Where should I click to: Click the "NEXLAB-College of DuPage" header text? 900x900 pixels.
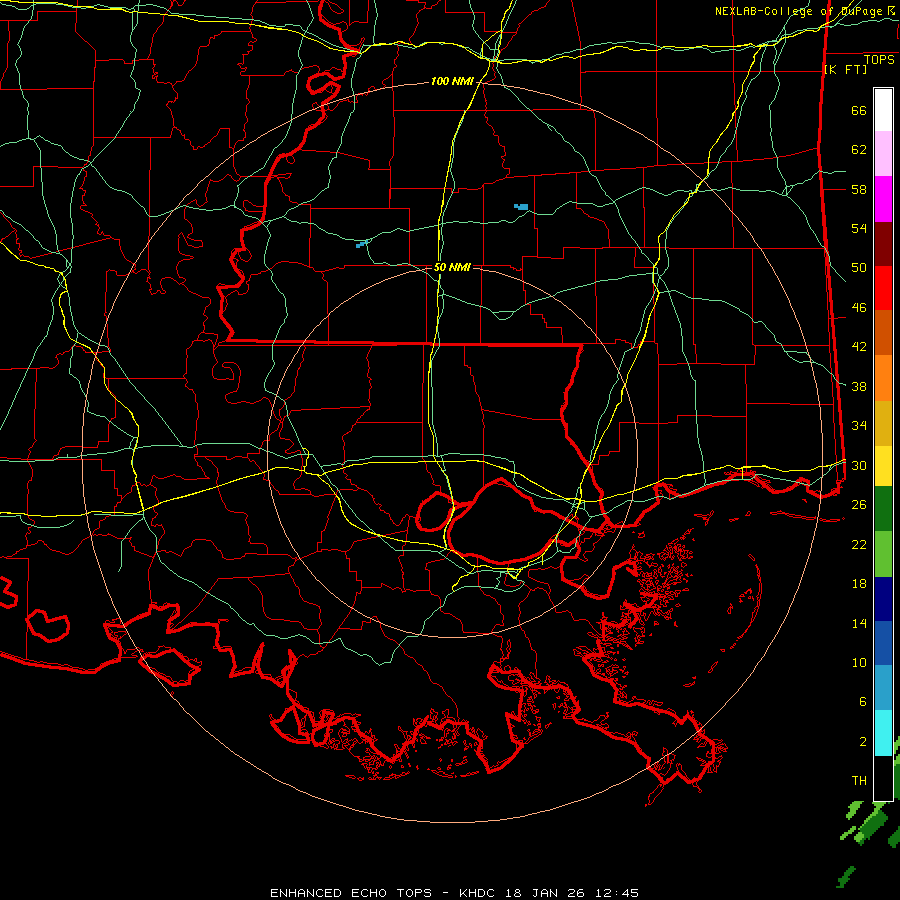click(798, 11)
